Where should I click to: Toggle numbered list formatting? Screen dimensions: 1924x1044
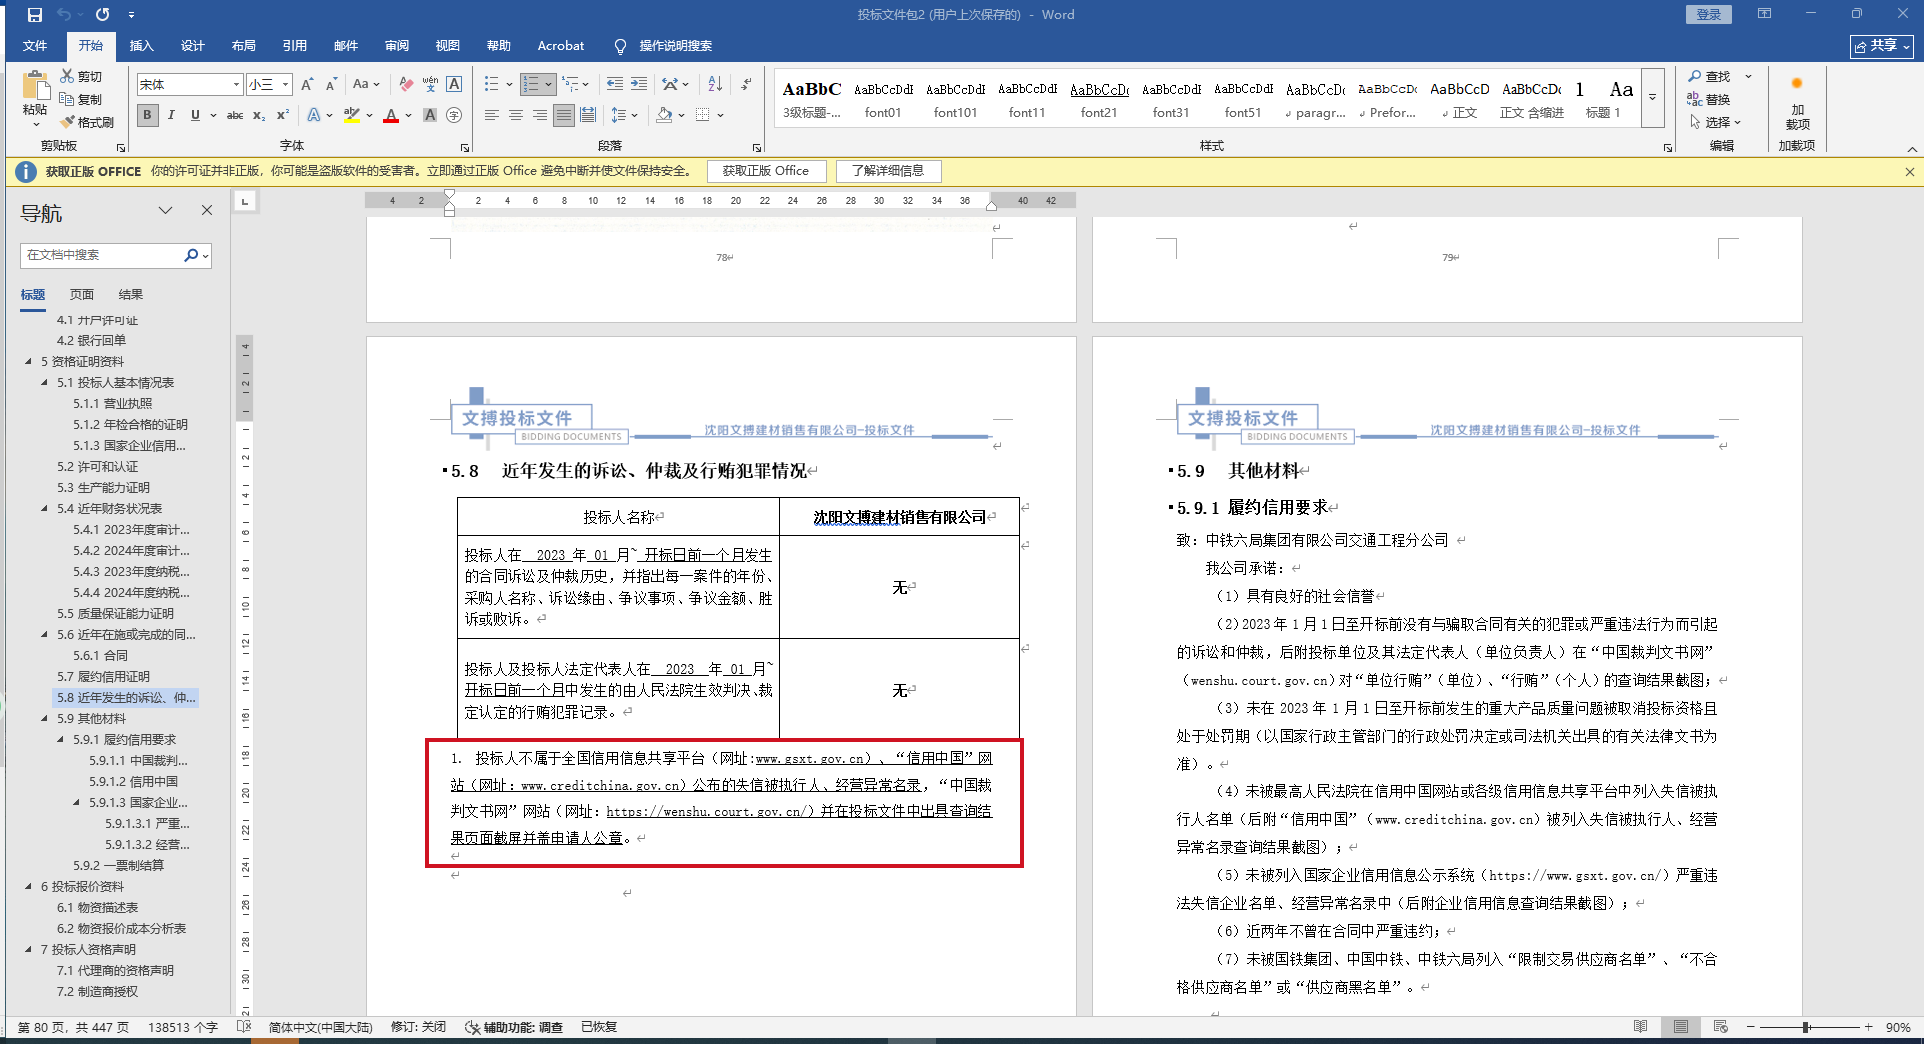point(531,84)
